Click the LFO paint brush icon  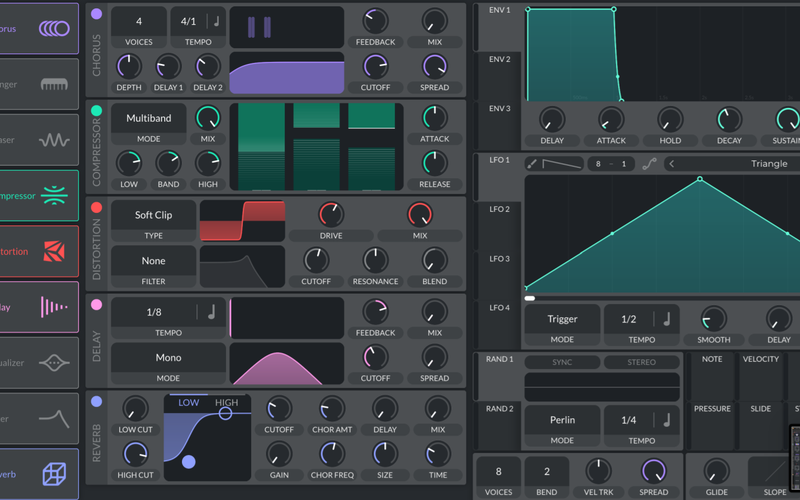point(533,164)
